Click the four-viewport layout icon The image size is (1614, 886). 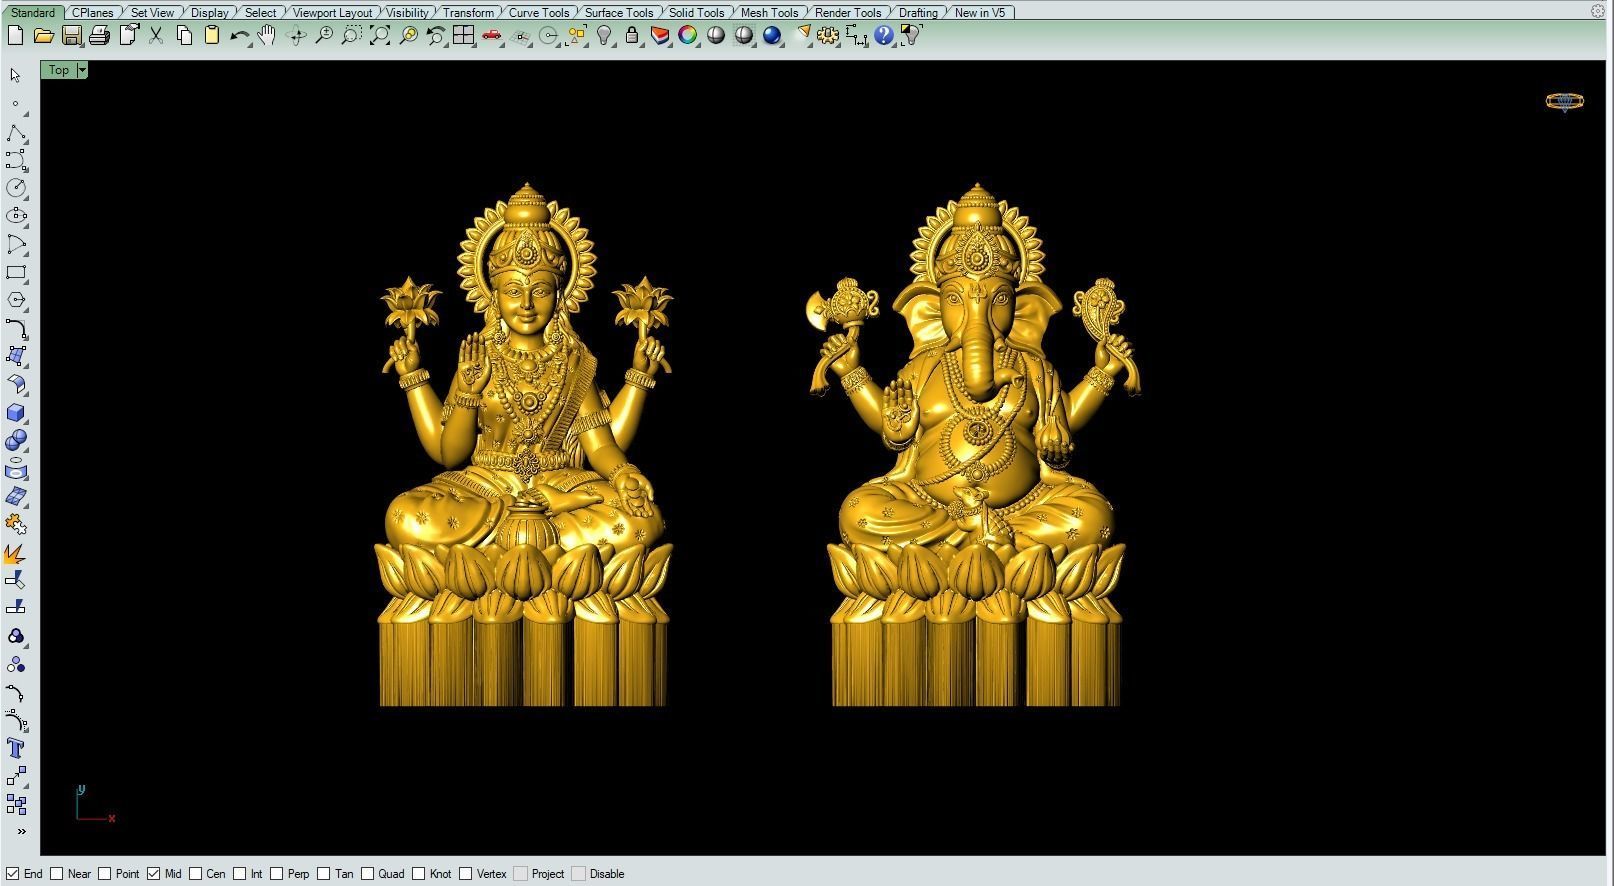point(463,36)
